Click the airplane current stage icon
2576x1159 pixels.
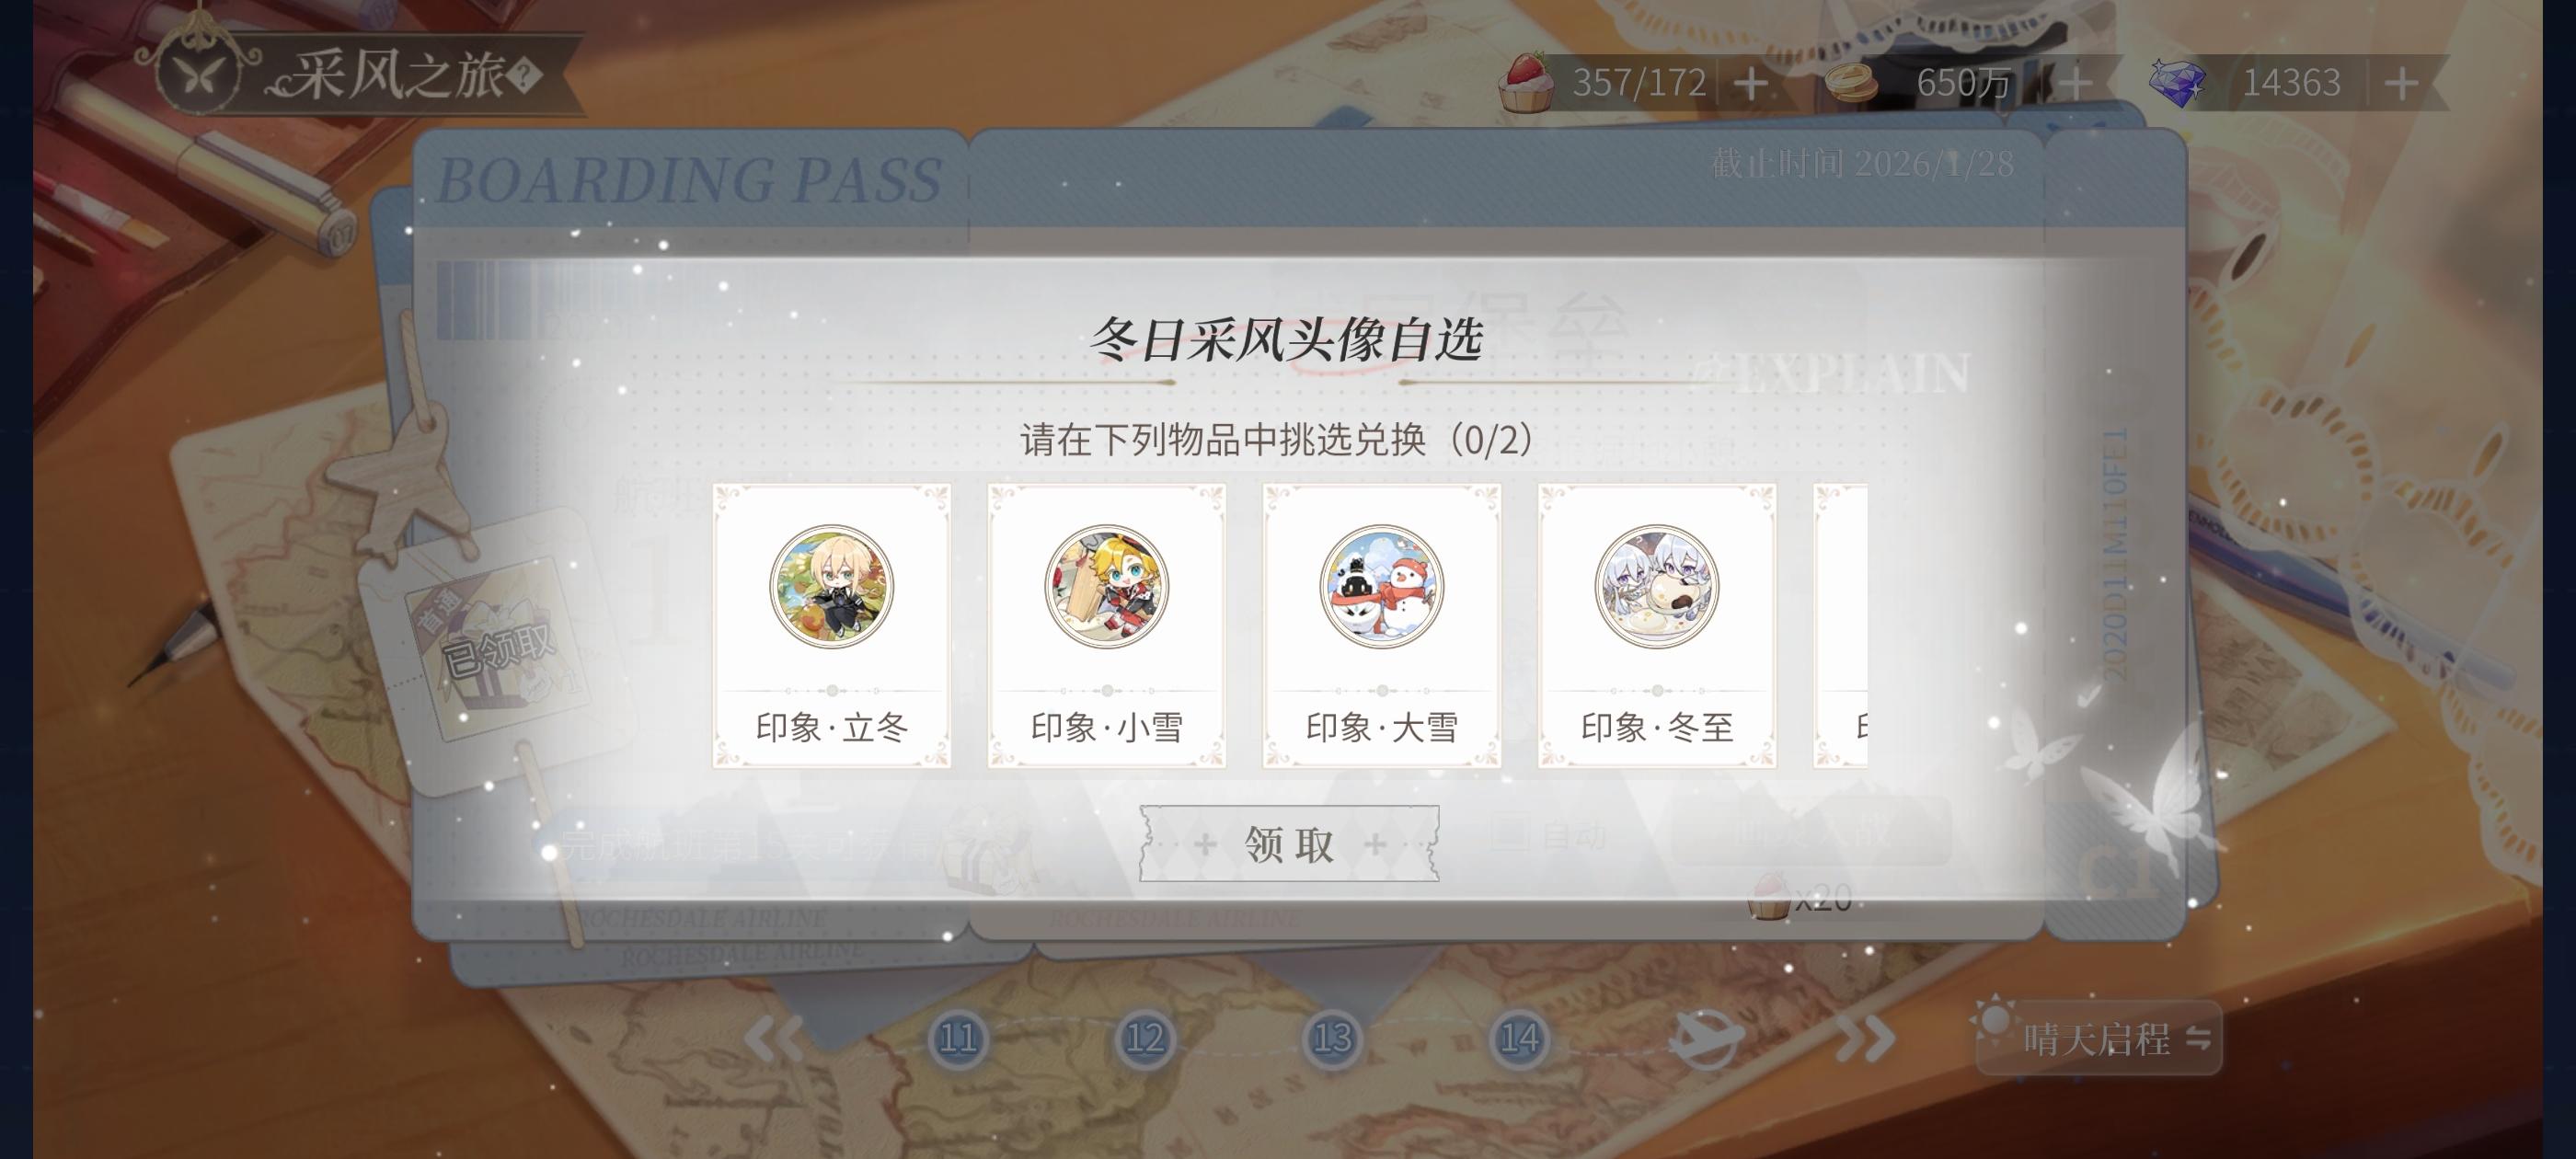click(x=1706, y=1037)
